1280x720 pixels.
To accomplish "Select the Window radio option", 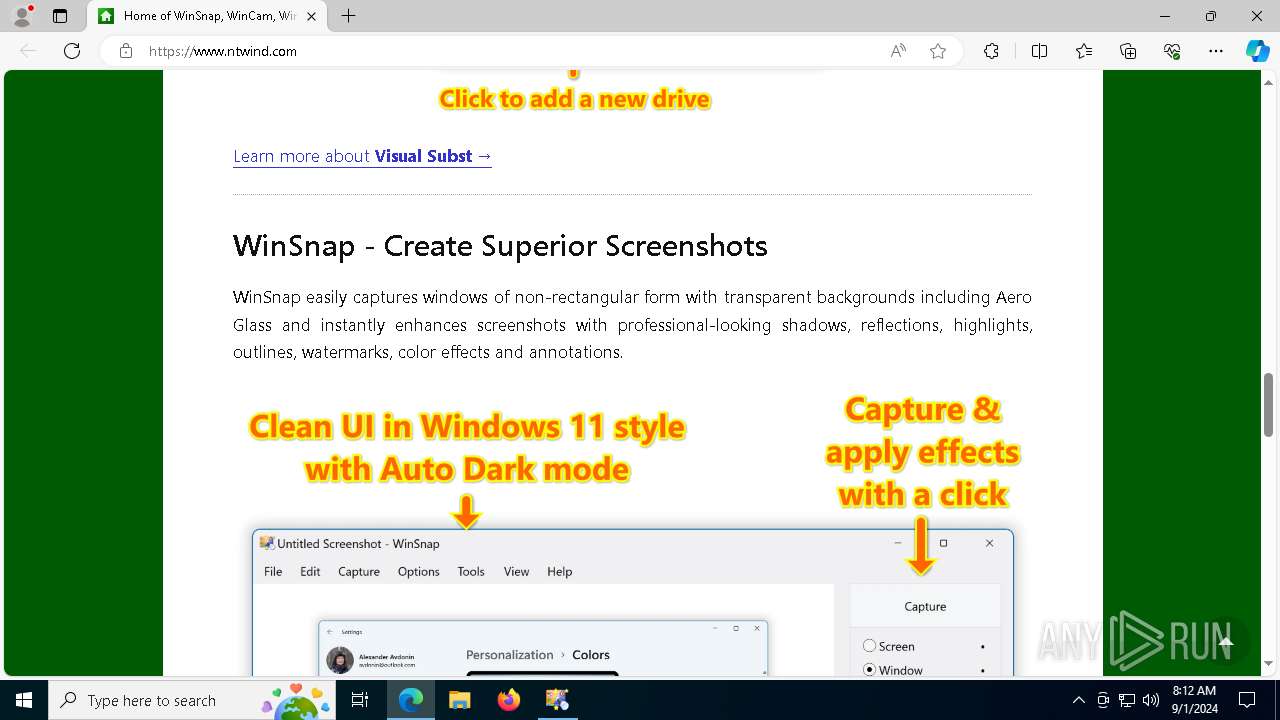I will (869, 670).
